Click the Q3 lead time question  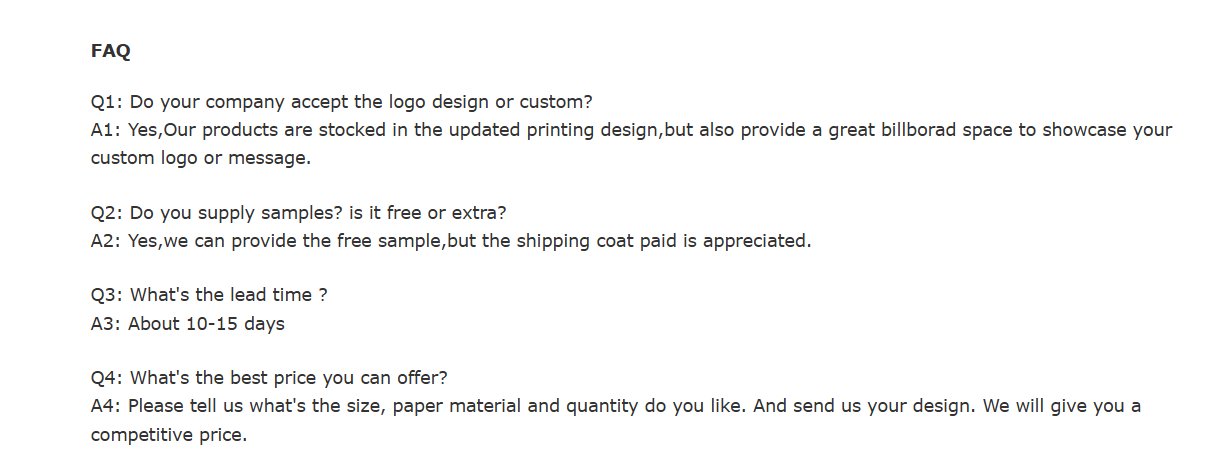tap(209, 296)
